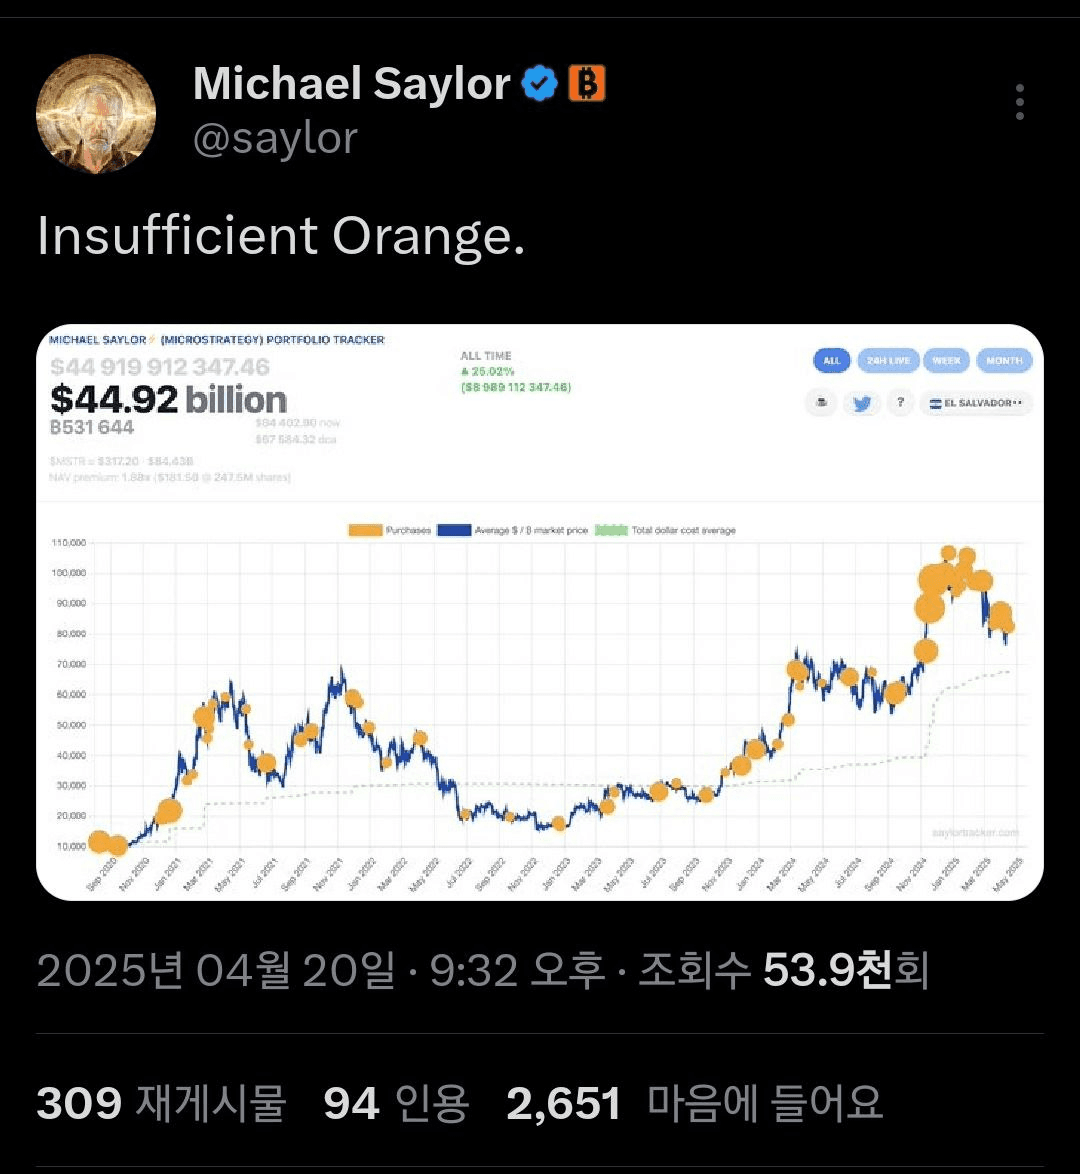This screenshot has height=1174, width=1080.
Task: Expand the El Salvador selector dropdown
Action: coord(976,403)
